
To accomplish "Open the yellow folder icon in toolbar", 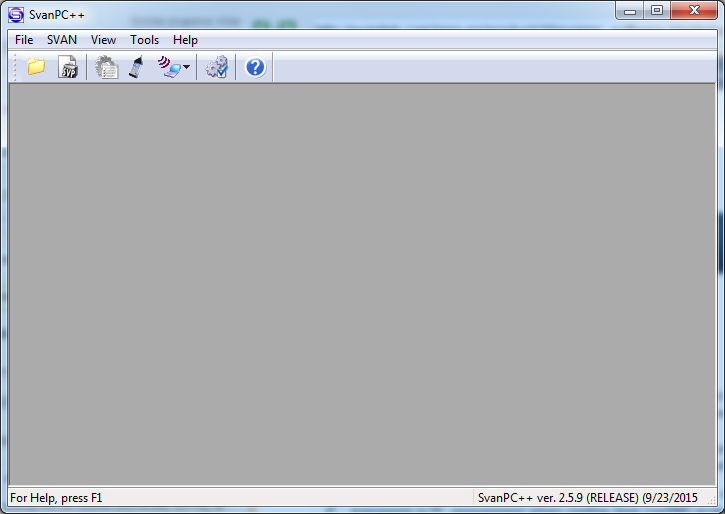I will [36, 67].
